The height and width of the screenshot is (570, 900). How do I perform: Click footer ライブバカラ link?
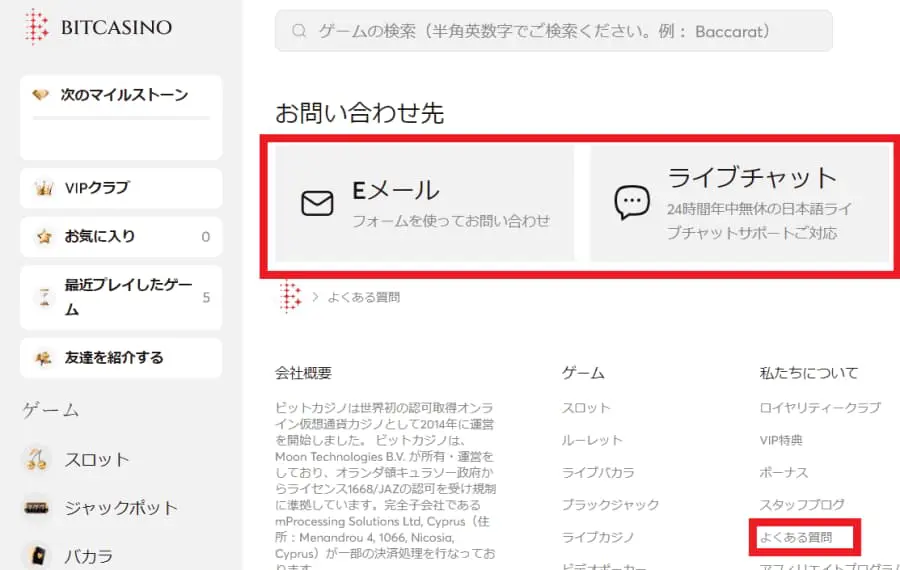click(x=598, y=472)
